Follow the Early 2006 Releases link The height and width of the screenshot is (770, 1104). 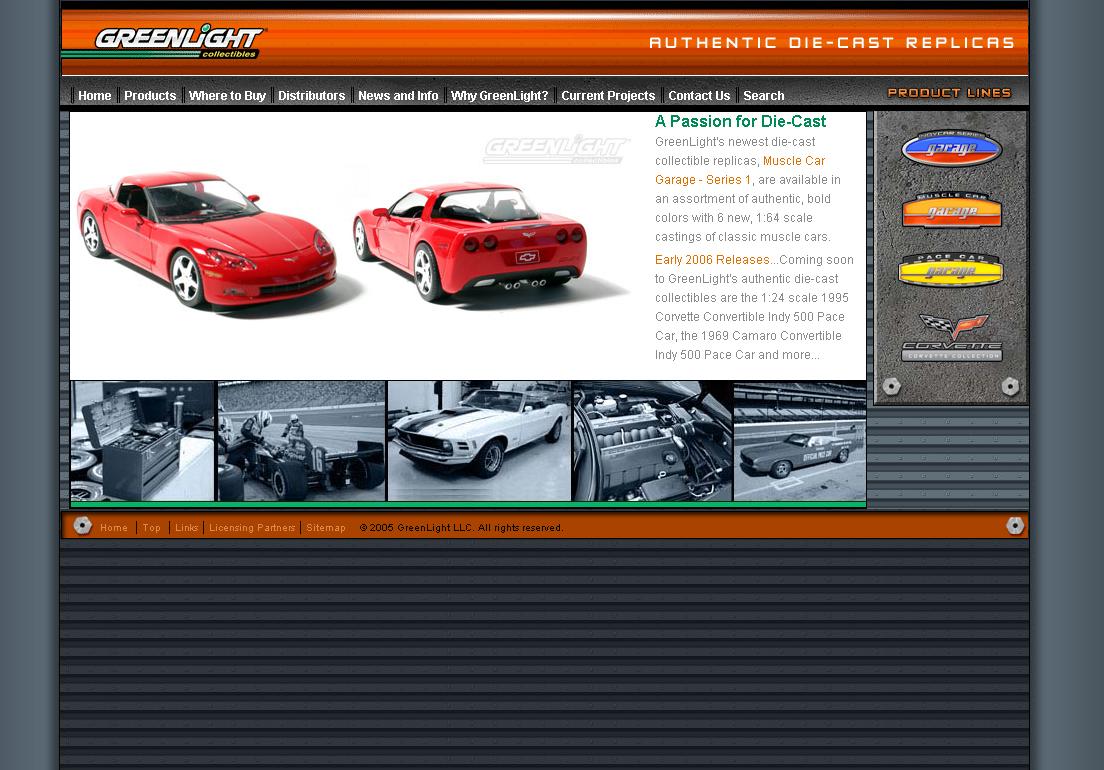point(712,260)
